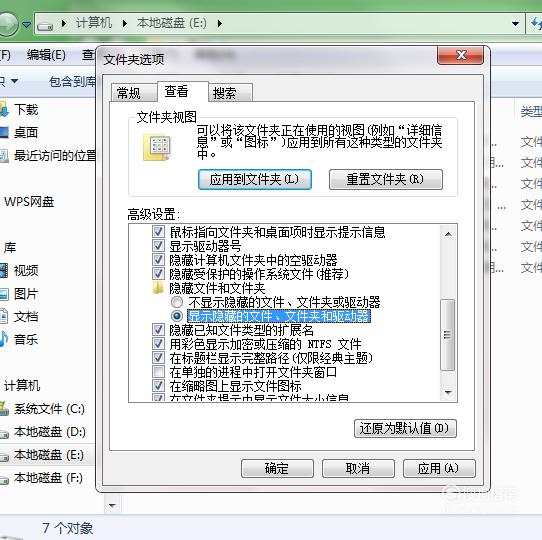The image size is (542, 540).
Task: Select 不显示隐藏的文件、文件夹或驱动器 radio button
Action: 177,302
